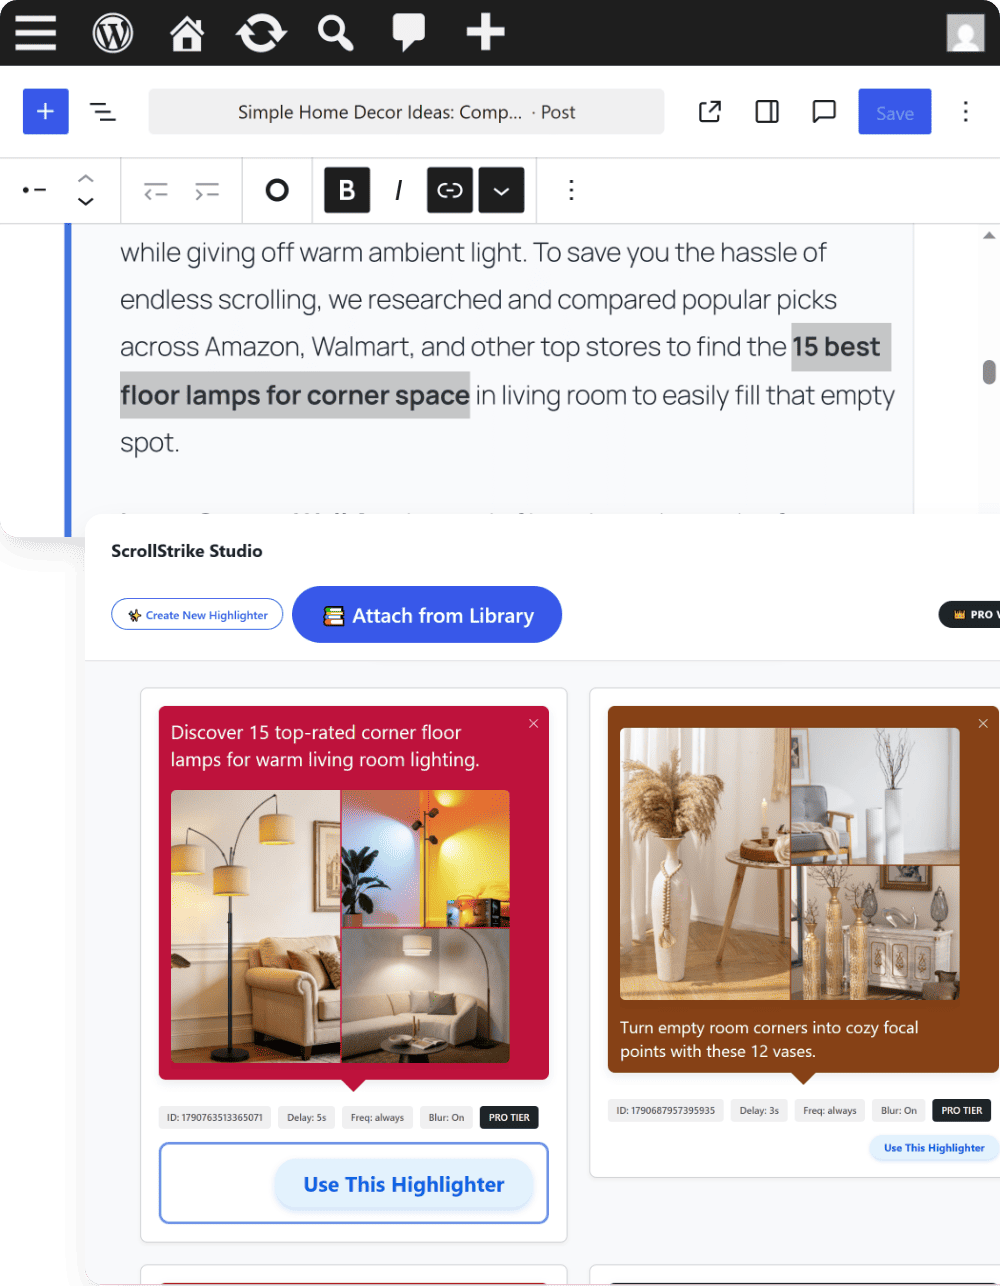1000x1286 pixels.
Task: Click the editor scrollbar up arrow
Action: (x=989, y=236)
